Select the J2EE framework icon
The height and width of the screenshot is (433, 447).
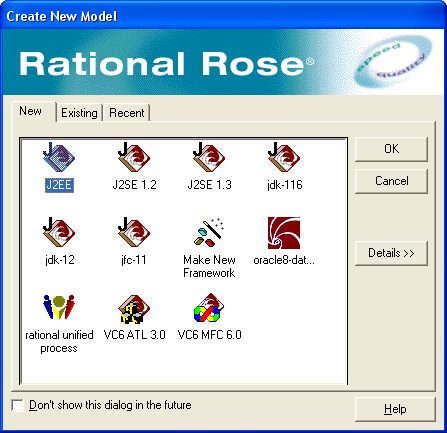(59, 158)
